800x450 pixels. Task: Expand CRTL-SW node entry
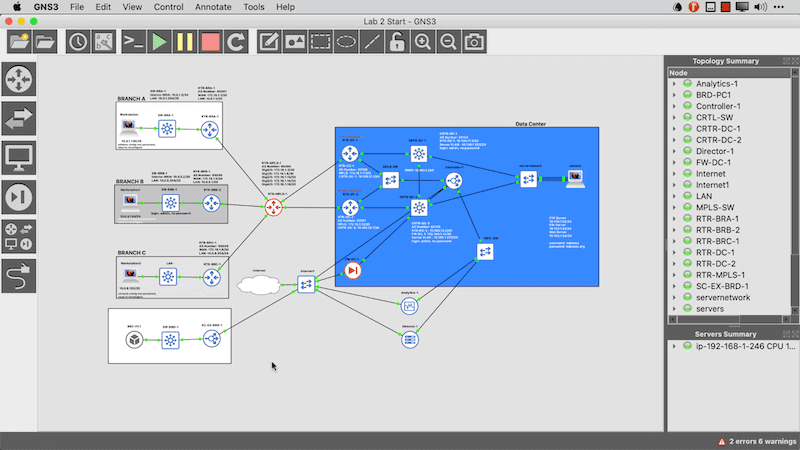point(674,117)
